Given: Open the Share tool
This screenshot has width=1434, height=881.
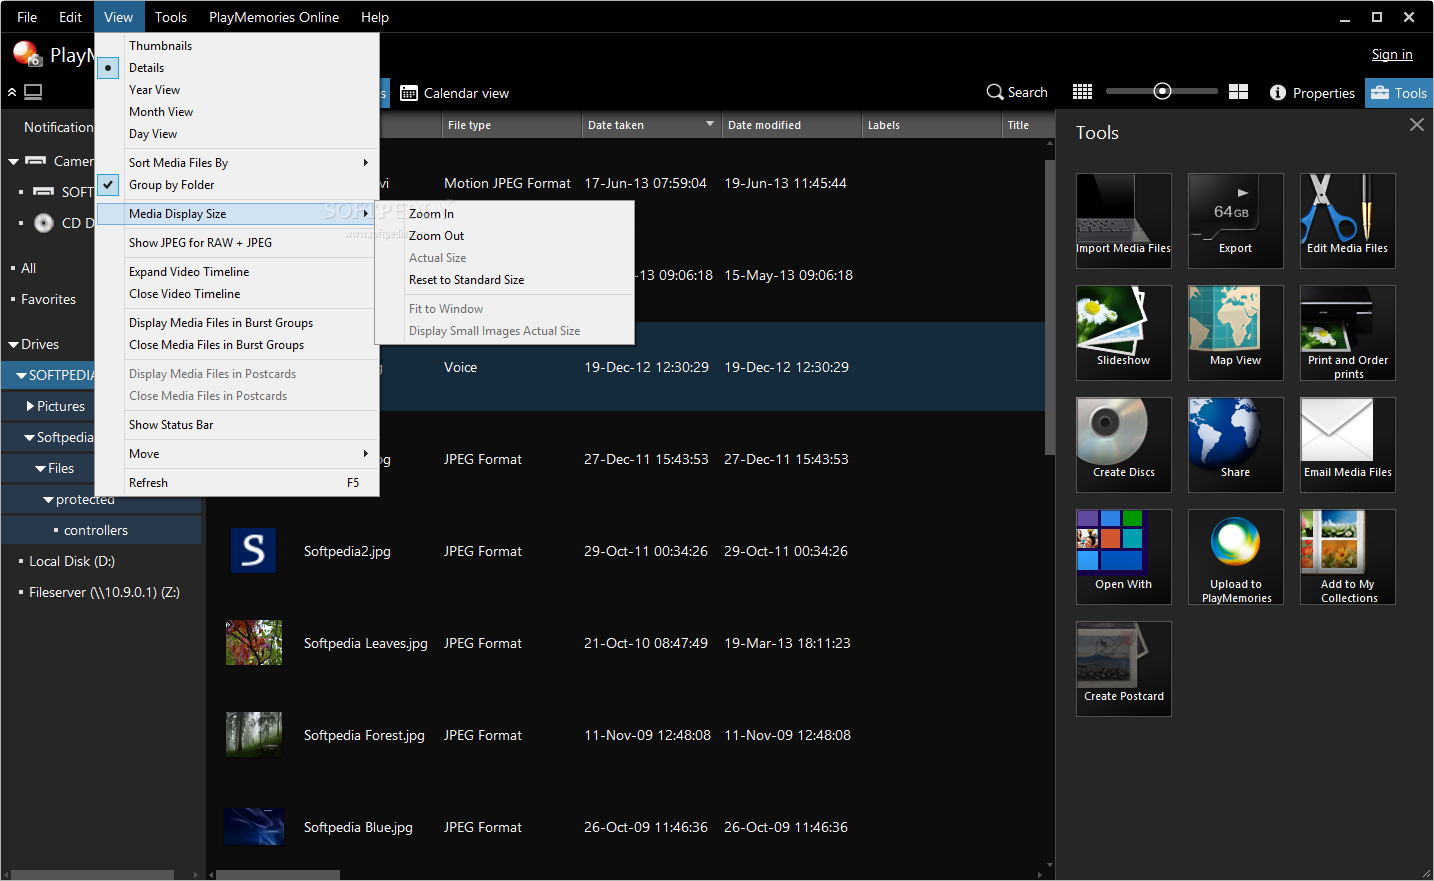Looking at the screenshot, I should tap(1236, 445).
